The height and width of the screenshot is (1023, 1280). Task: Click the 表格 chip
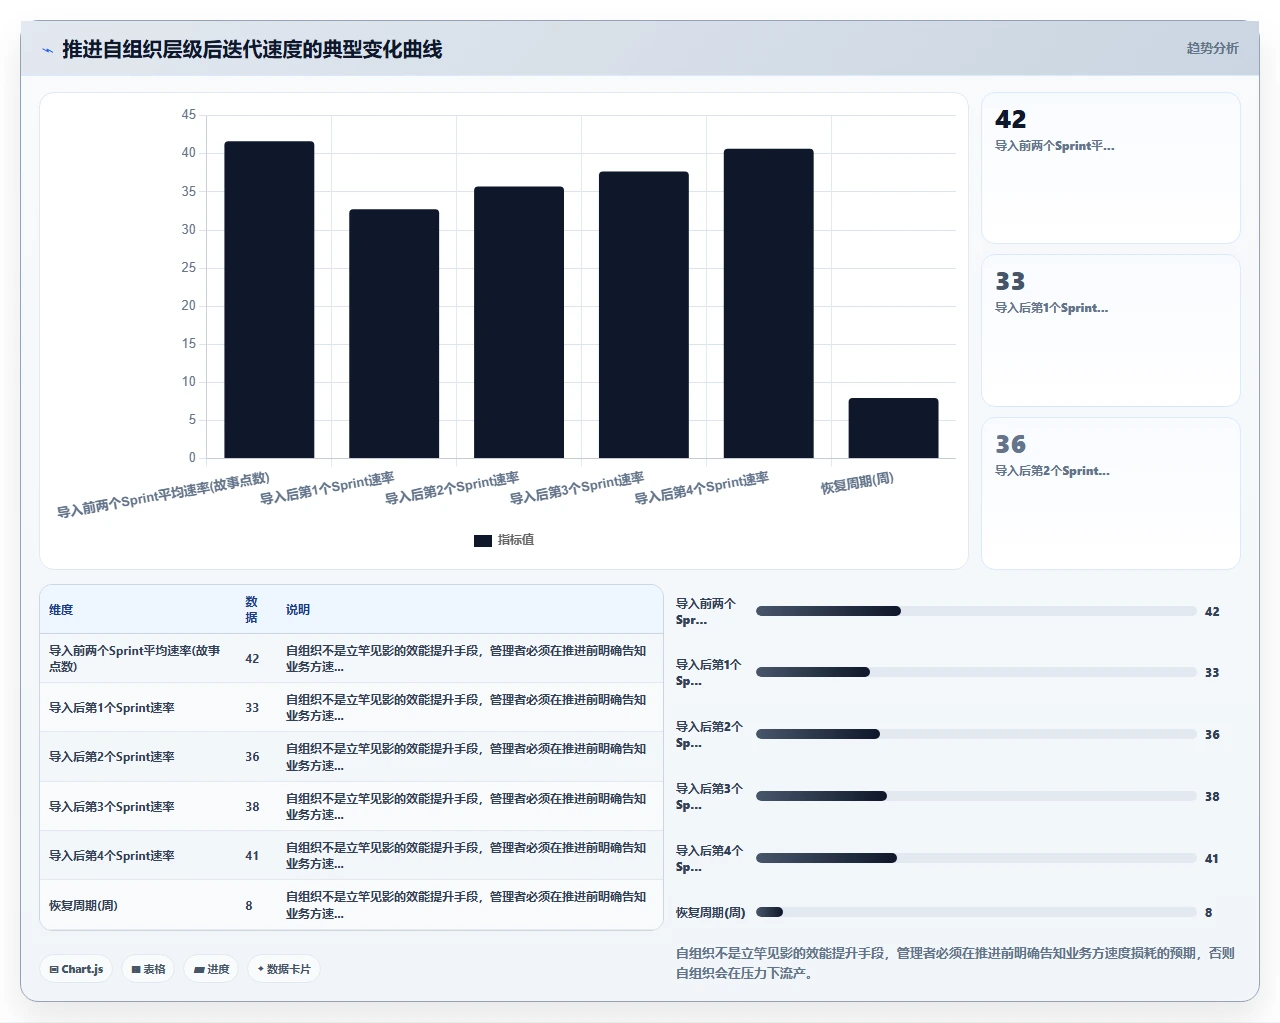(148, 969)
